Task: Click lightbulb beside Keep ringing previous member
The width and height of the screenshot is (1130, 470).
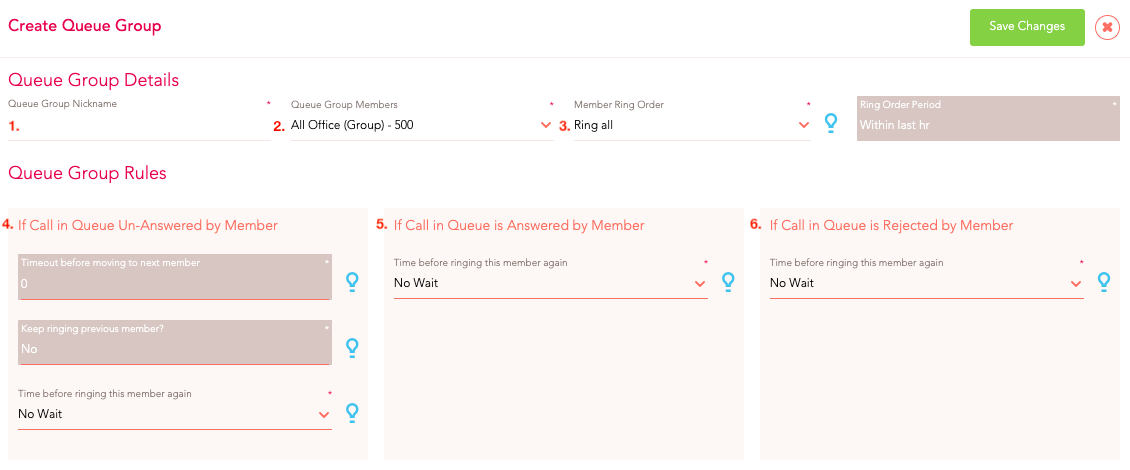Action: click(x=352, y=348)
